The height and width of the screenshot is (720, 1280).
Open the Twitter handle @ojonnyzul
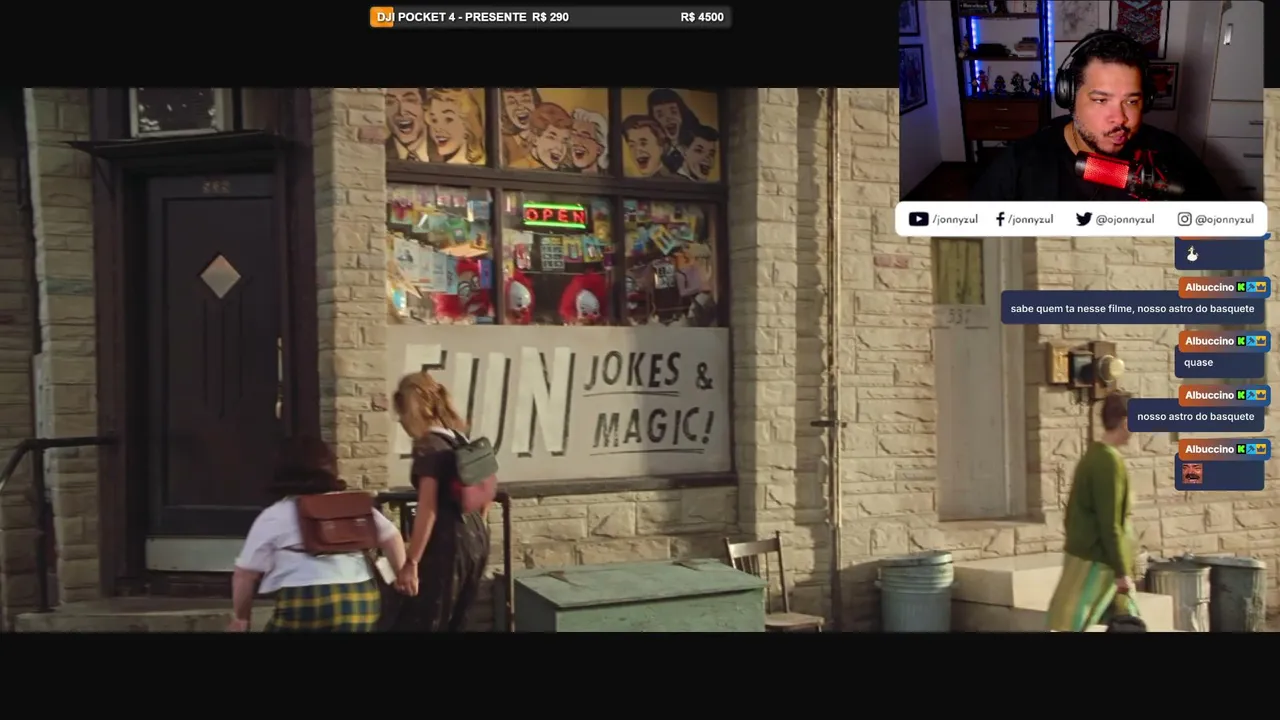pyautogui.click(x=1125, y=219)
